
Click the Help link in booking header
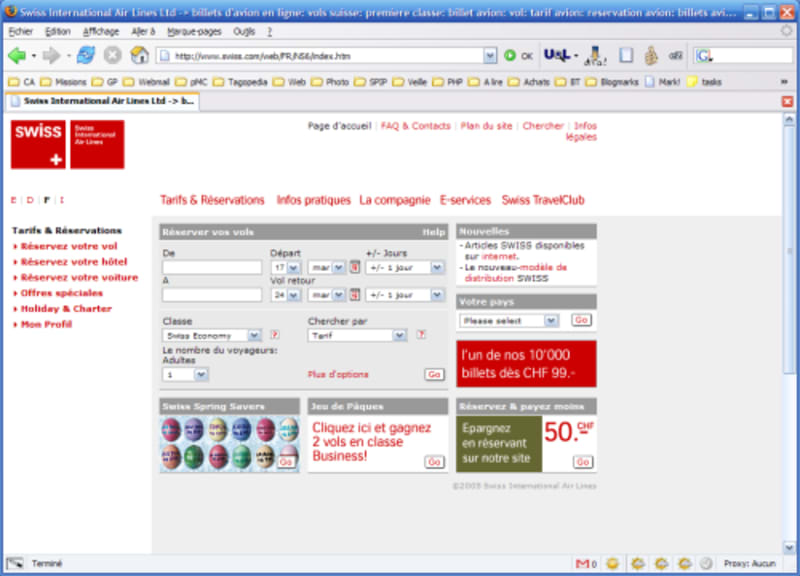[x=433, y=232]
